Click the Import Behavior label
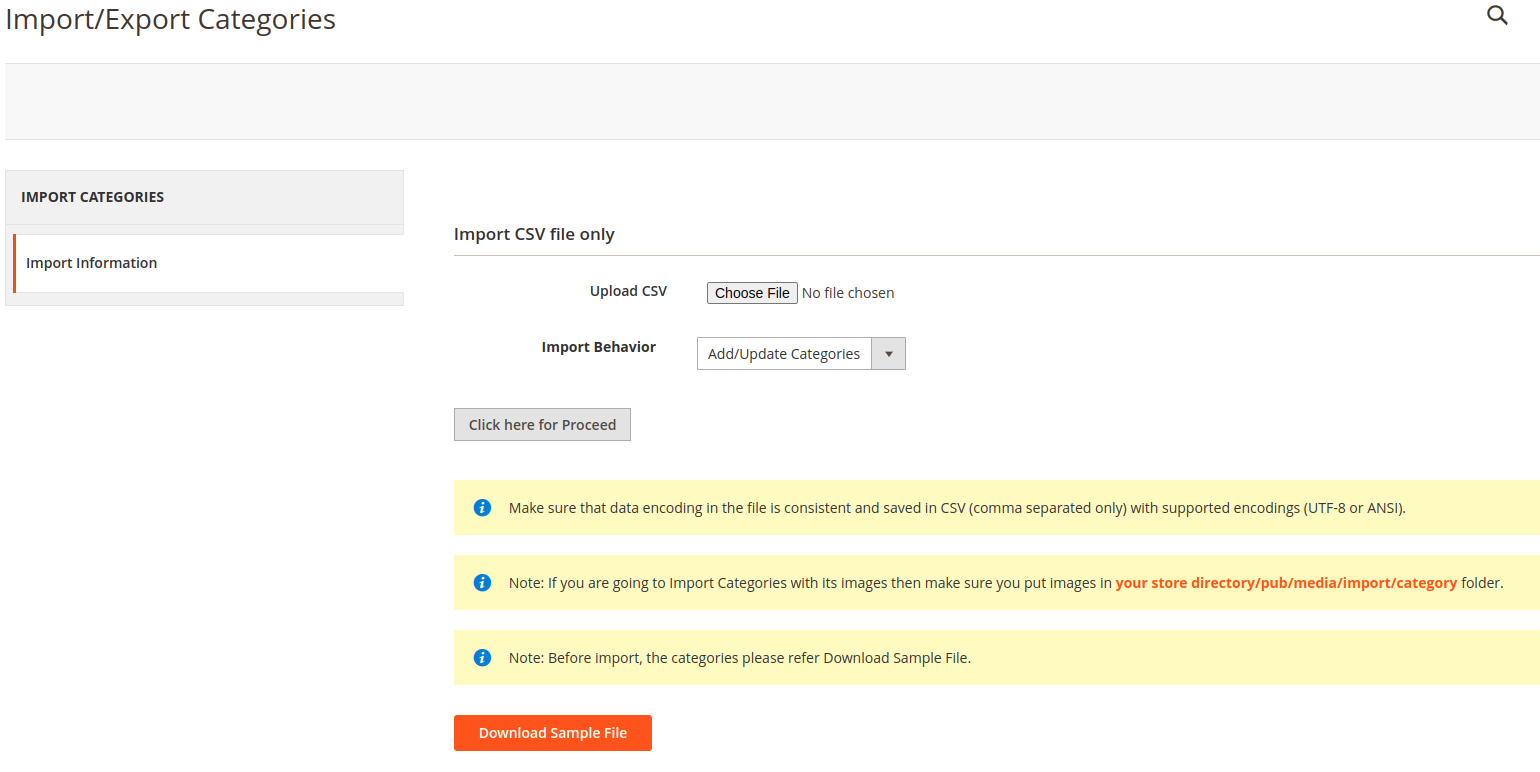The image size is (1540, 772). click(599, 347)
